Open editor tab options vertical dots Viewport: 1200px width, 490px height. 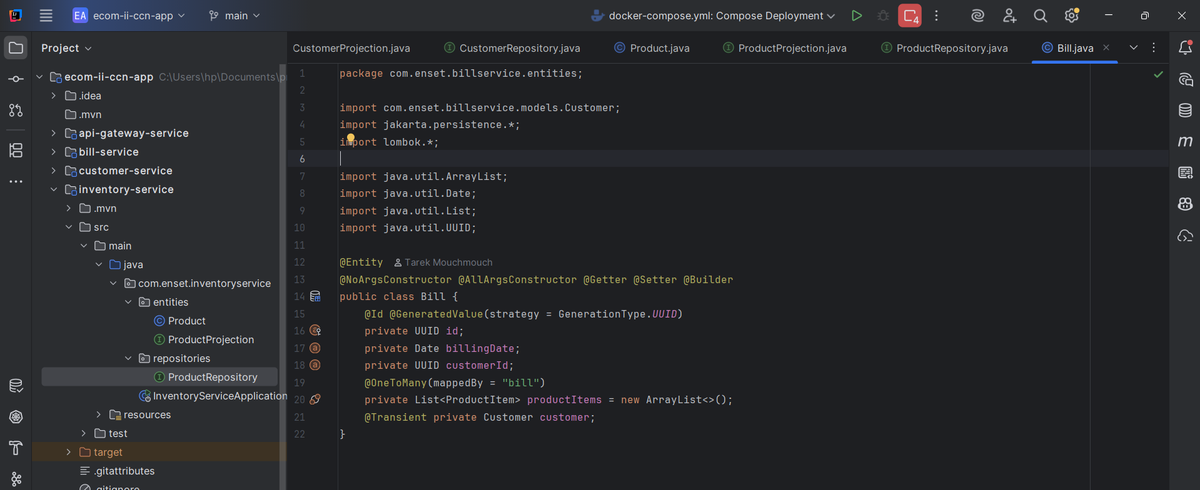click(1154, 47)
